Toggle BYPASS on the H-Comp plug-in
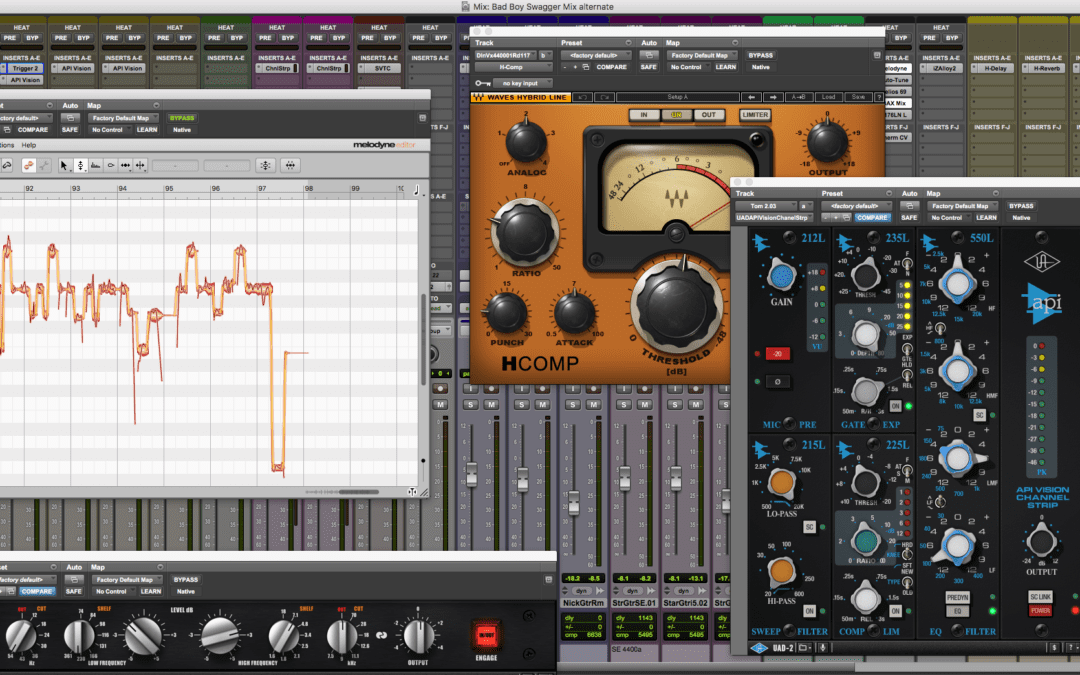 (x=760, y=55)
